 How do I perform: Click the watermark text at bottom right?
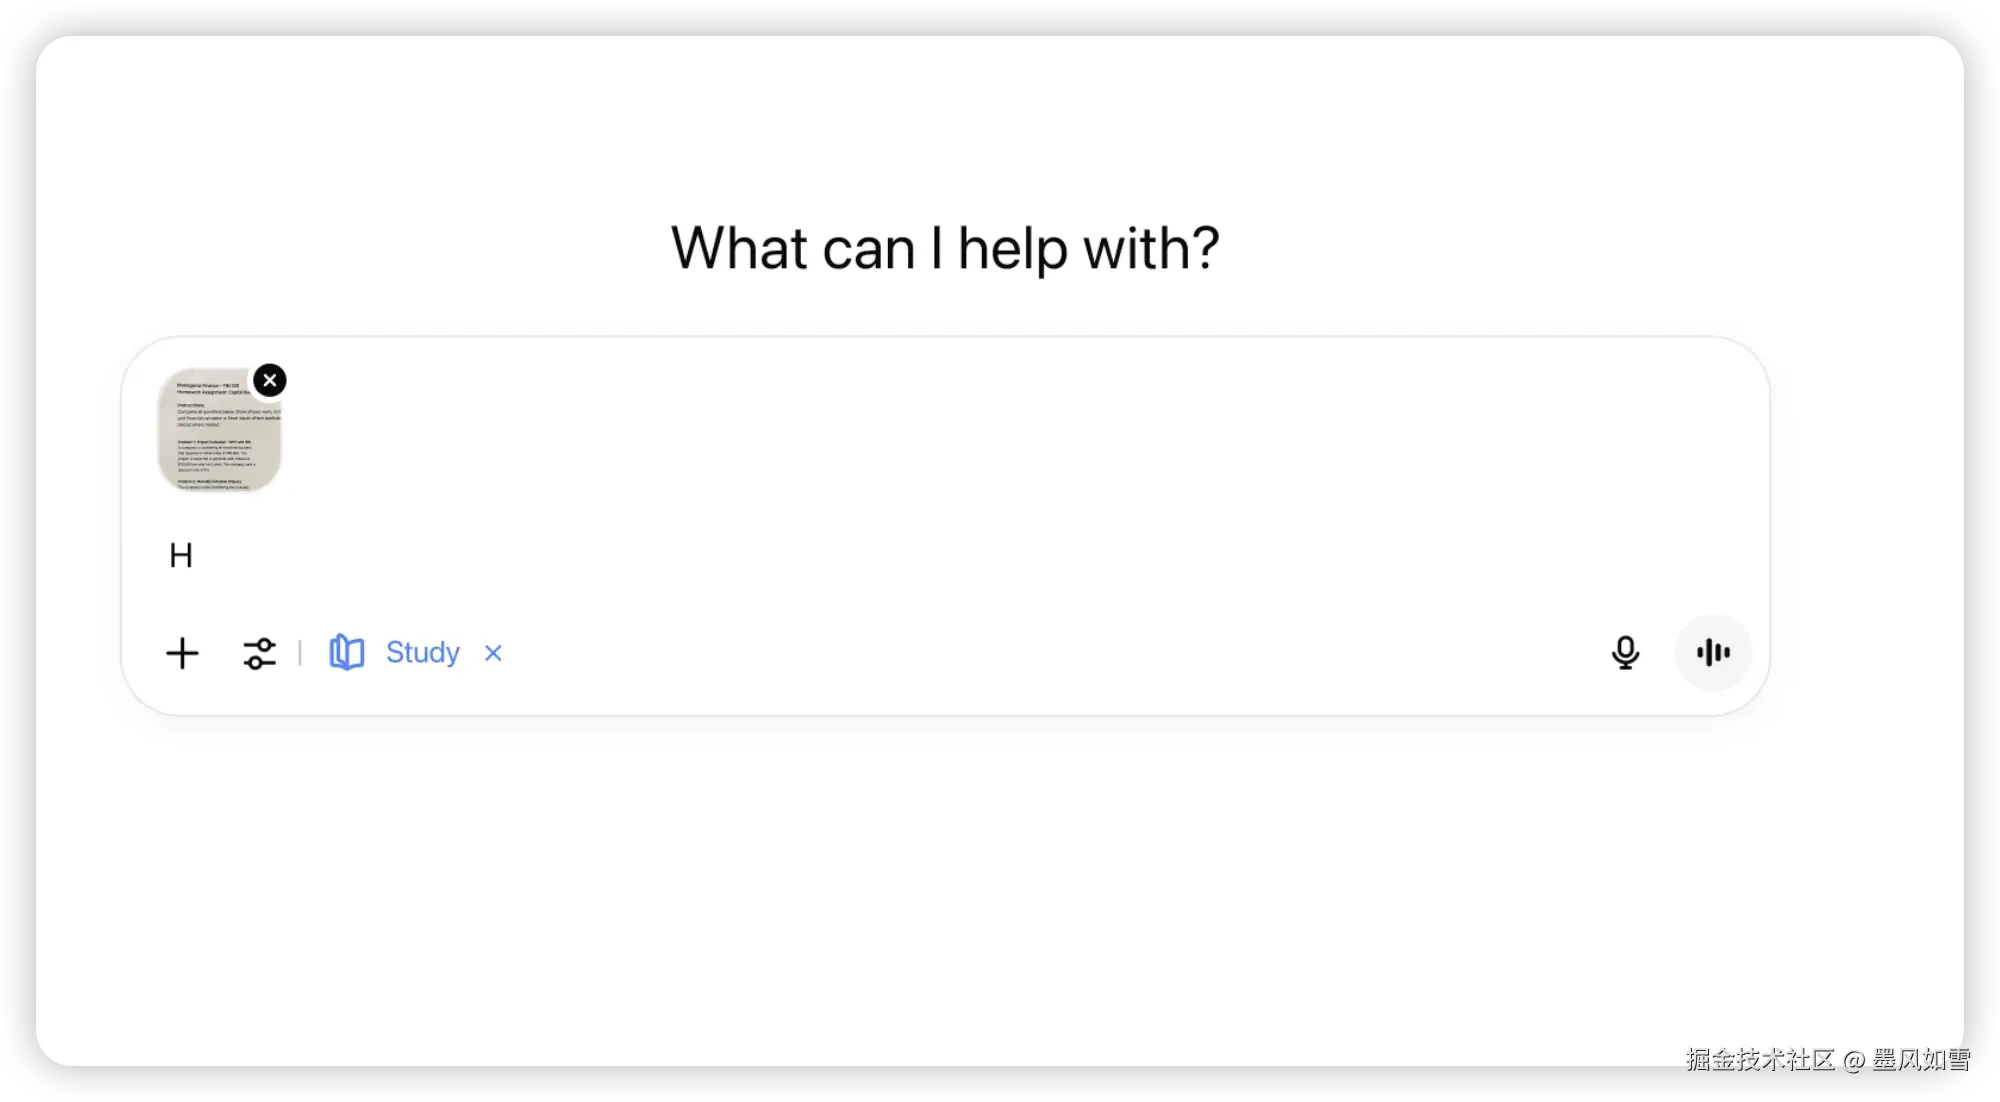coord(1828,1059)
